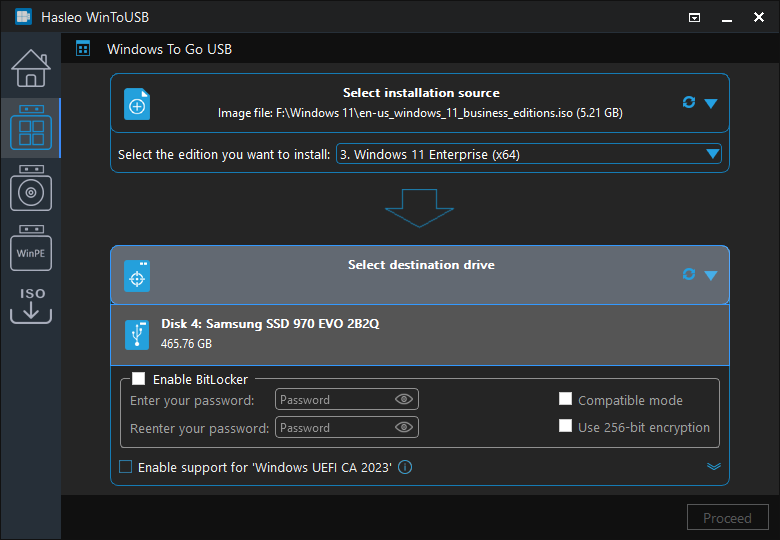
Task: Click the Reenter your password field
Action: click(x=347, y=427)
